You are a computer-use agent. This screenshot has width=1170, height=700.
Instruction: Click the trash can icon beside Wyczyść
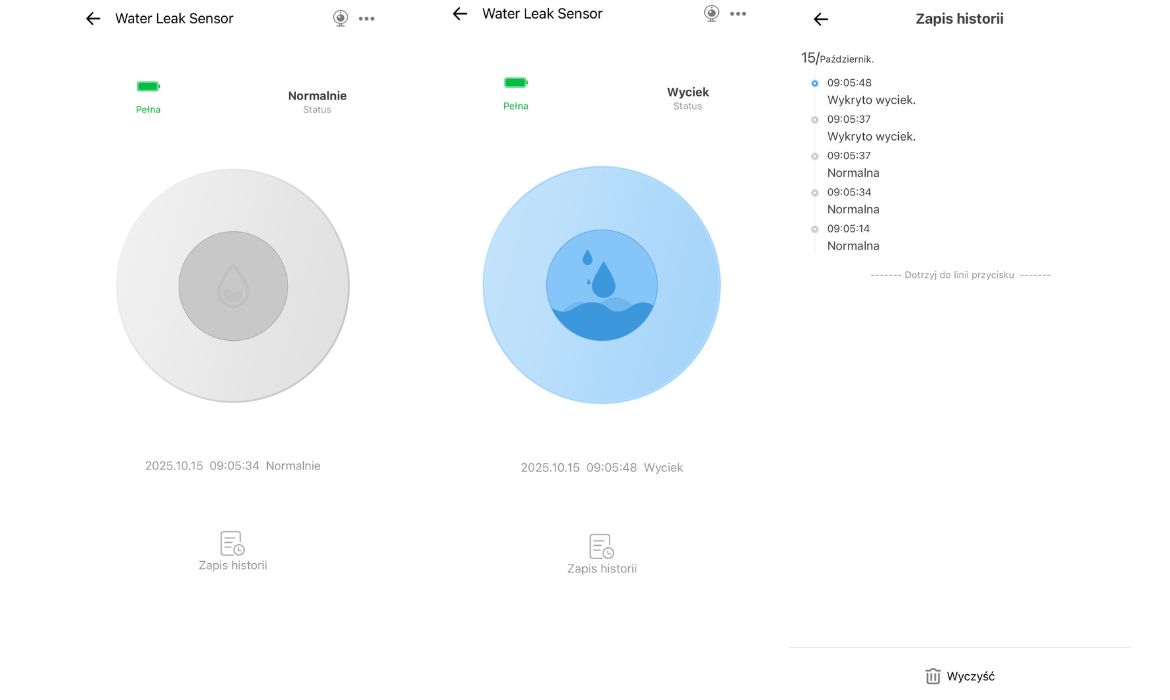coord(933,677)
